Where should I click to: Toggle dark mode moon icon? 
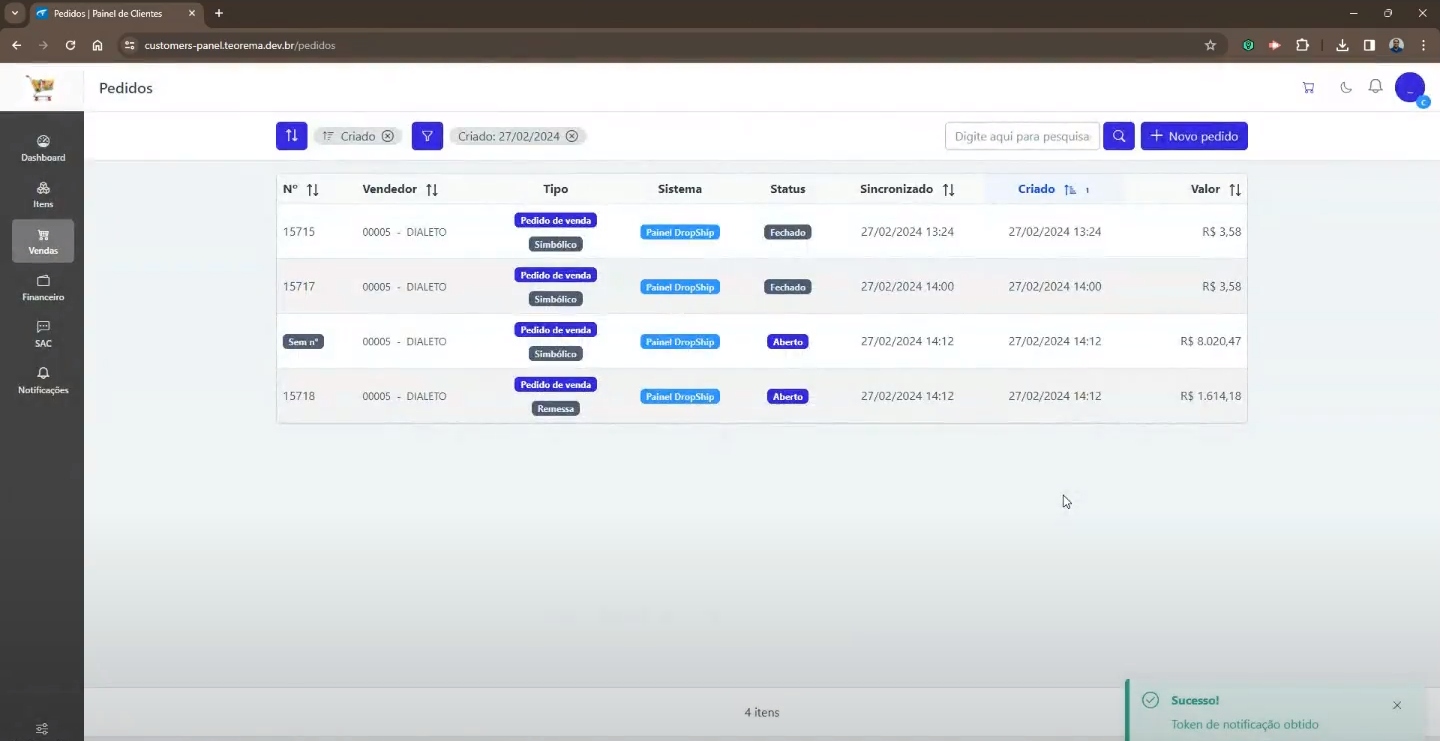(x=1346, y=88)
